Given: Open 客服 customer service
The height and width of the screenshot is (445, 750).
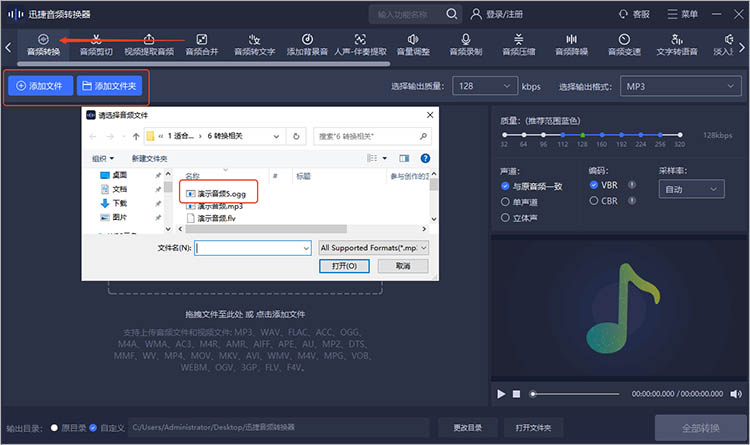Looking at the screenshot, I should click(x=634, y=14).
